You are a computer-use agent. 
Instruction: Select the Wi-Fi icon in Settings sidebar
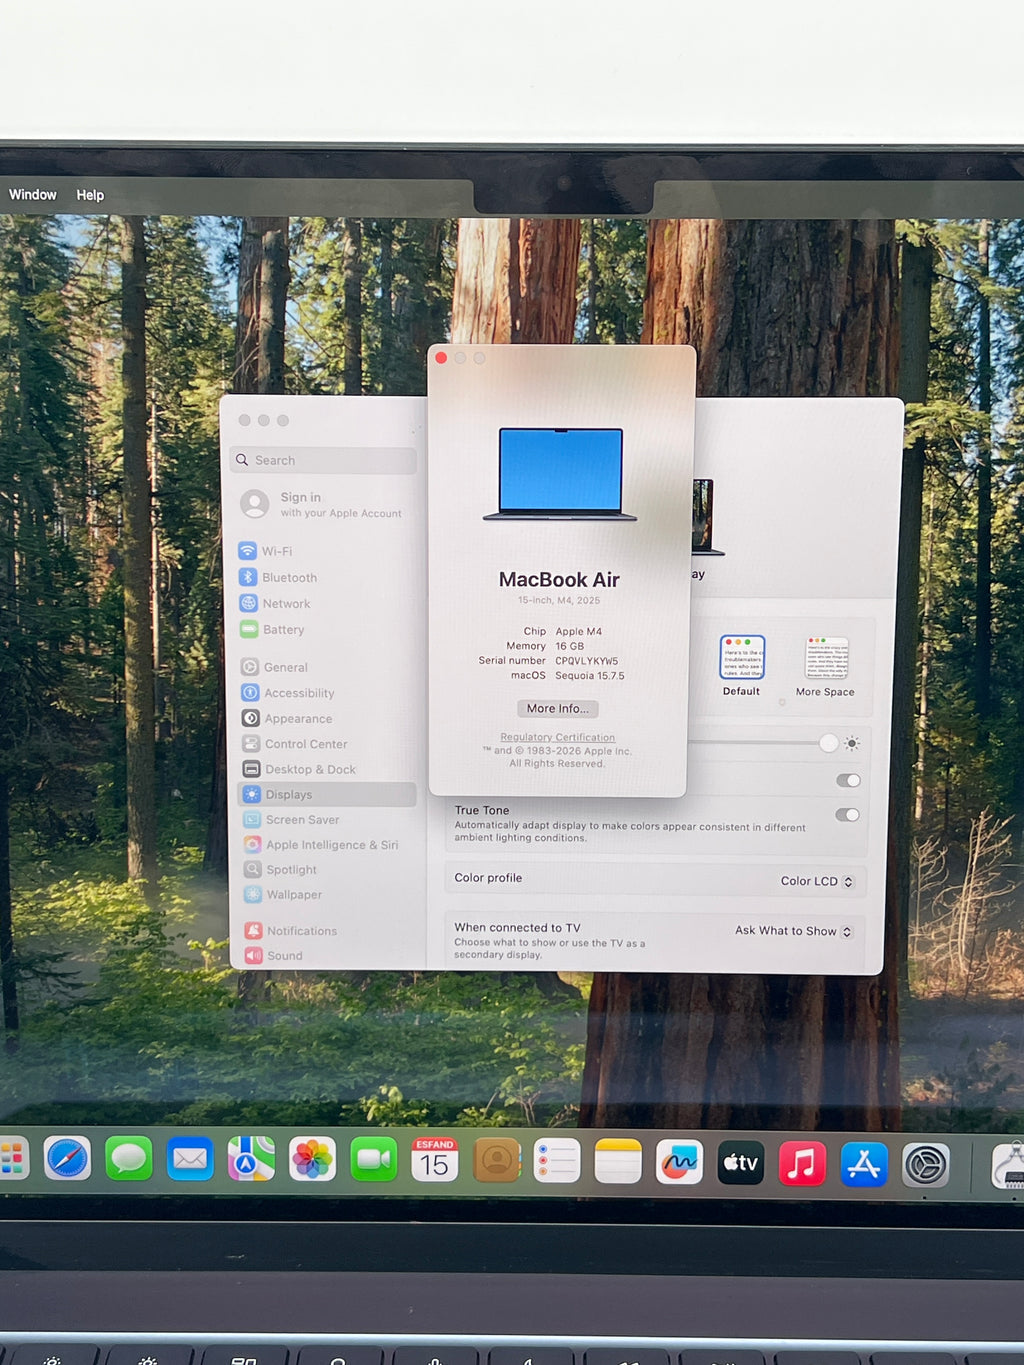(247, 551)
